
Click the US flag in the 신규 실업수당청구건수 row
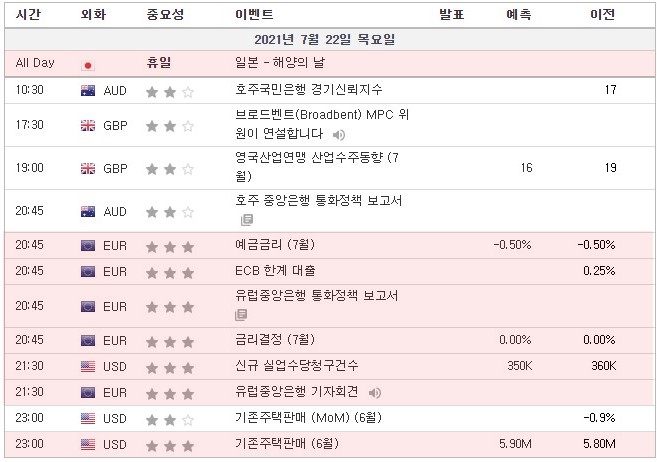click(87, 366)
